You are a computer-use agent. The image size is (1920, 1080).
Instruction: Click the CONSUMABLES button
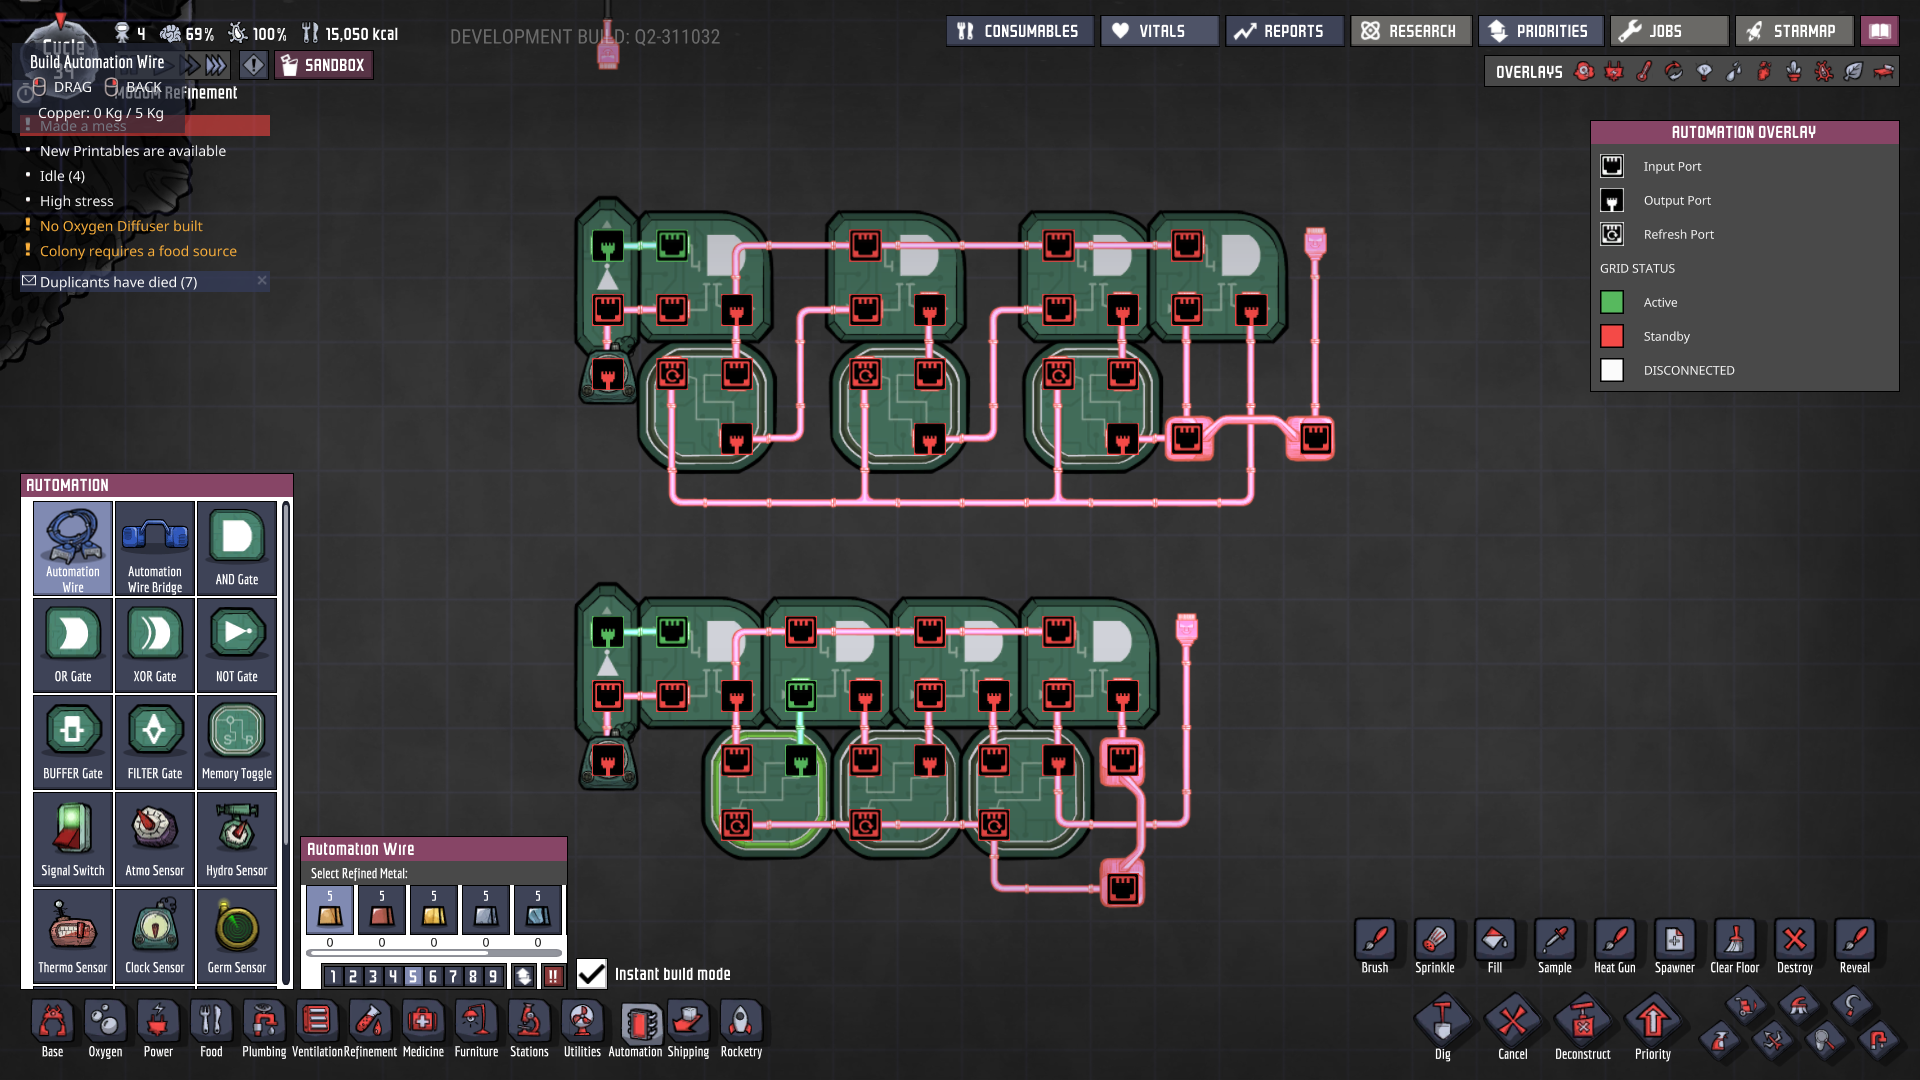coord(1019,31)
